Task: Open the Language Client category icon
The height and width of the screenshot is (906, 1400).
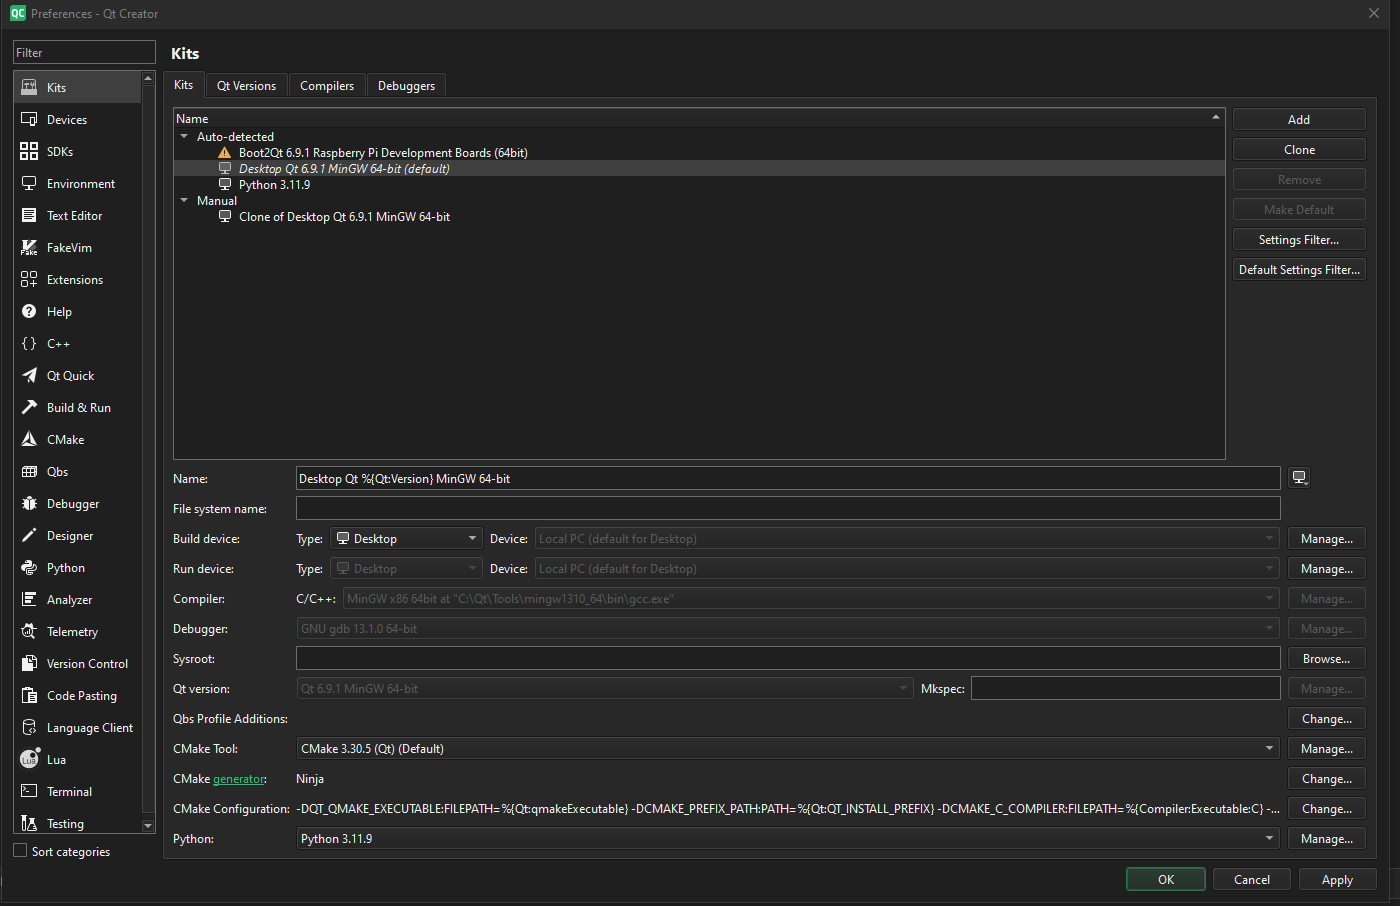Action: [x=29, y=728]
